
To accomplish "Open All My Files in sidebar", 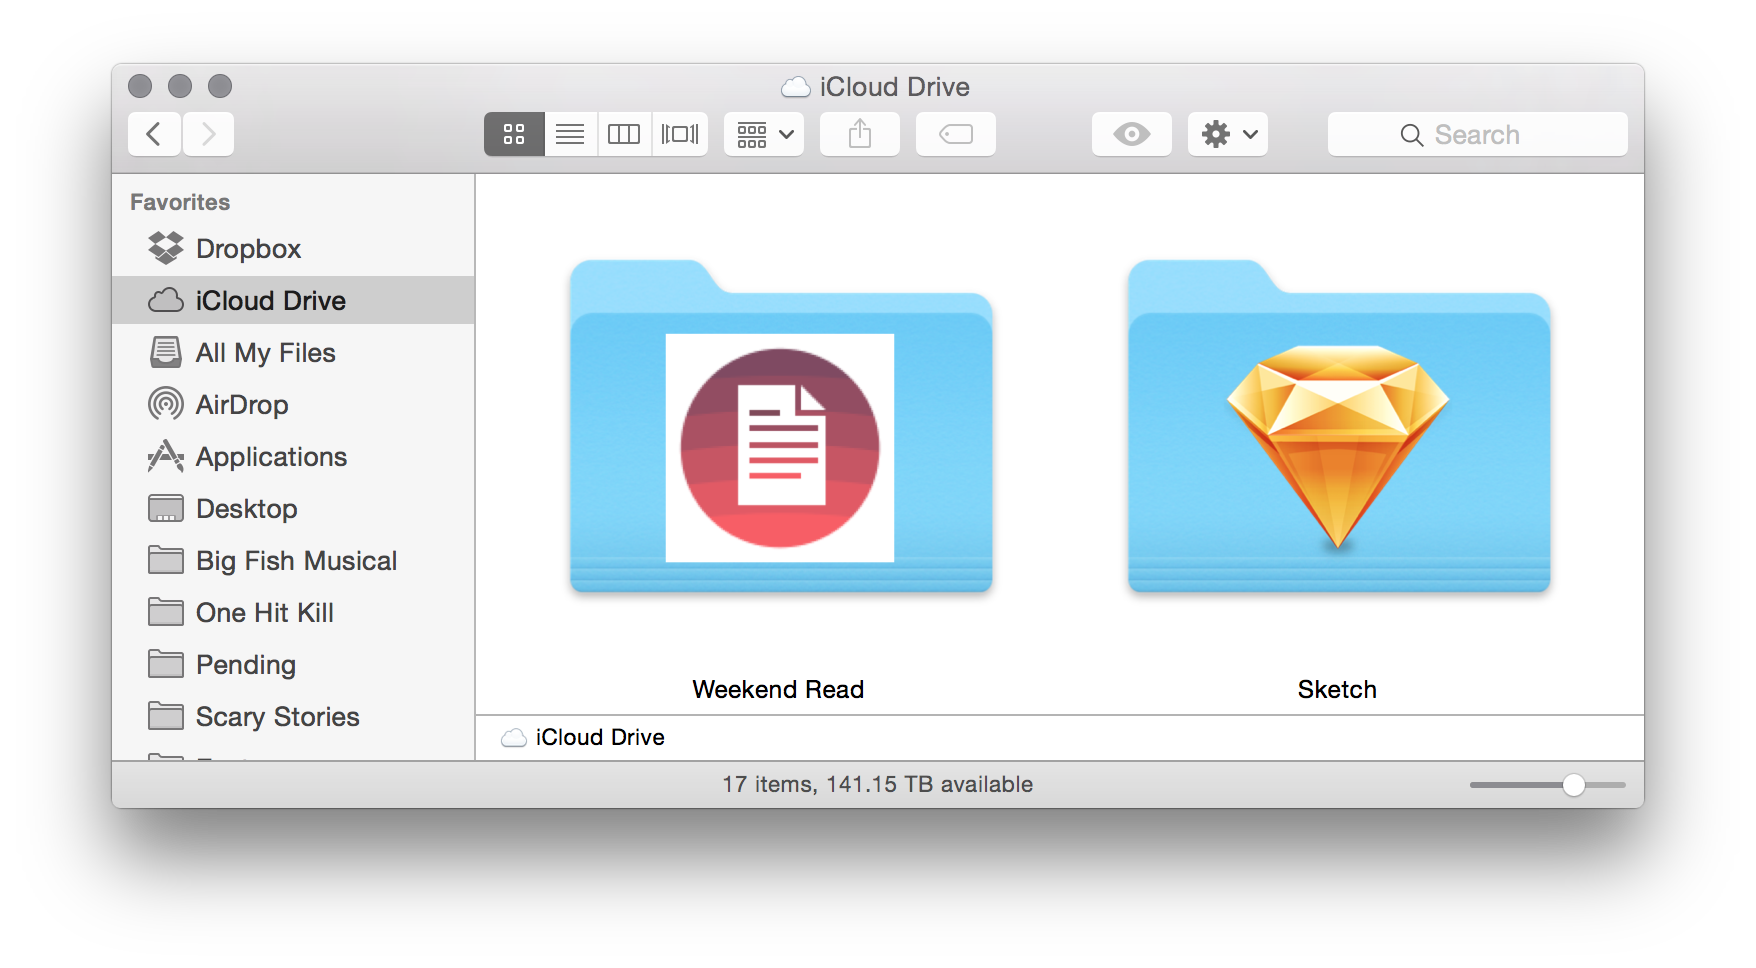I will pos(293,352).
